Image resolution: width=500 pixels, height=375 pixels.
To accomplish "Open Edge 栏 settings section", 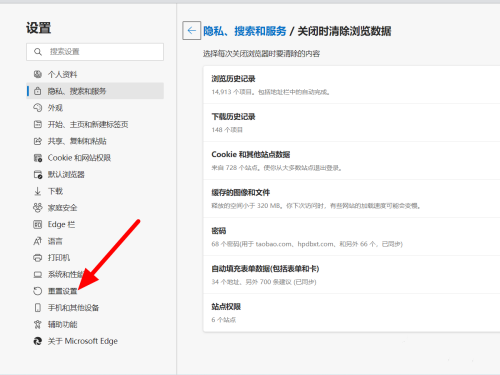I will [95, 224].
